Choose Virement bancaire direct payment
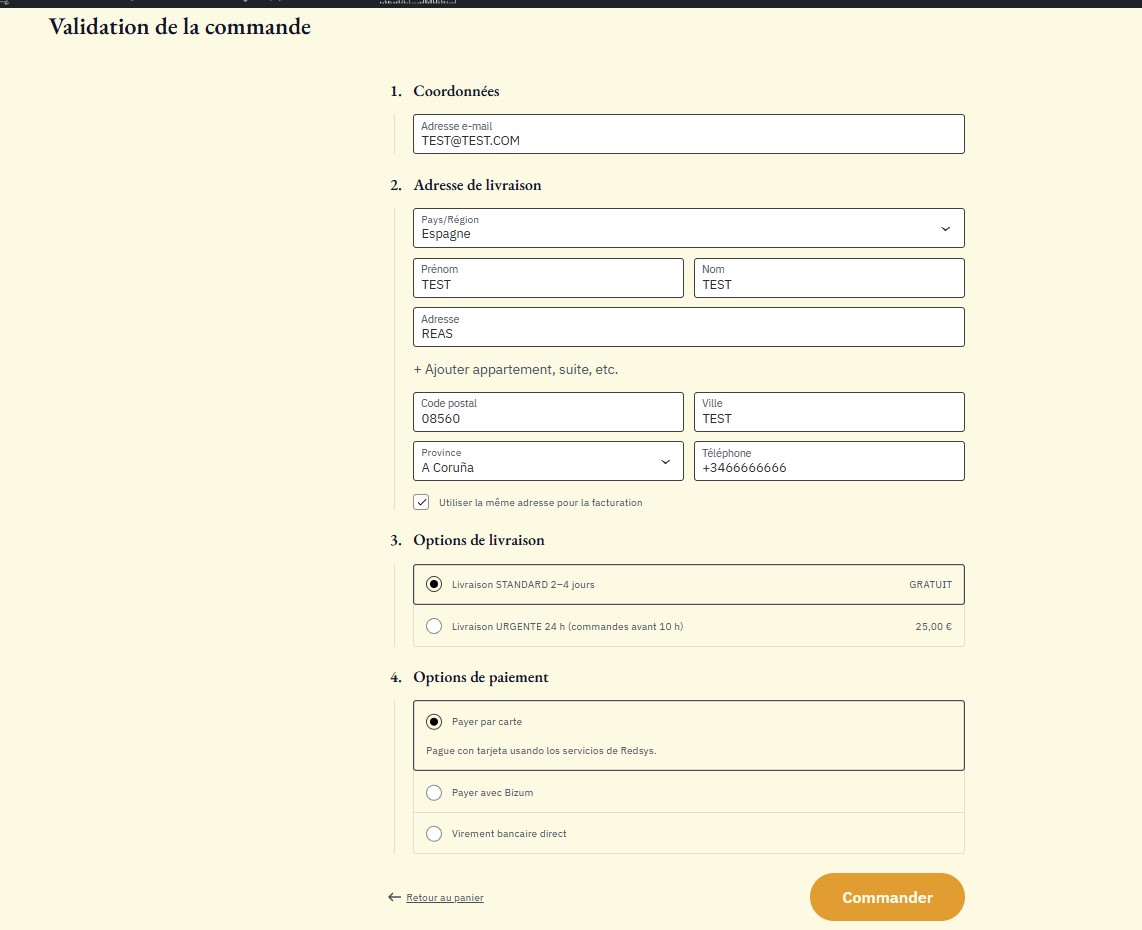This screenshot has height=930, width=1142. (434, 834)
